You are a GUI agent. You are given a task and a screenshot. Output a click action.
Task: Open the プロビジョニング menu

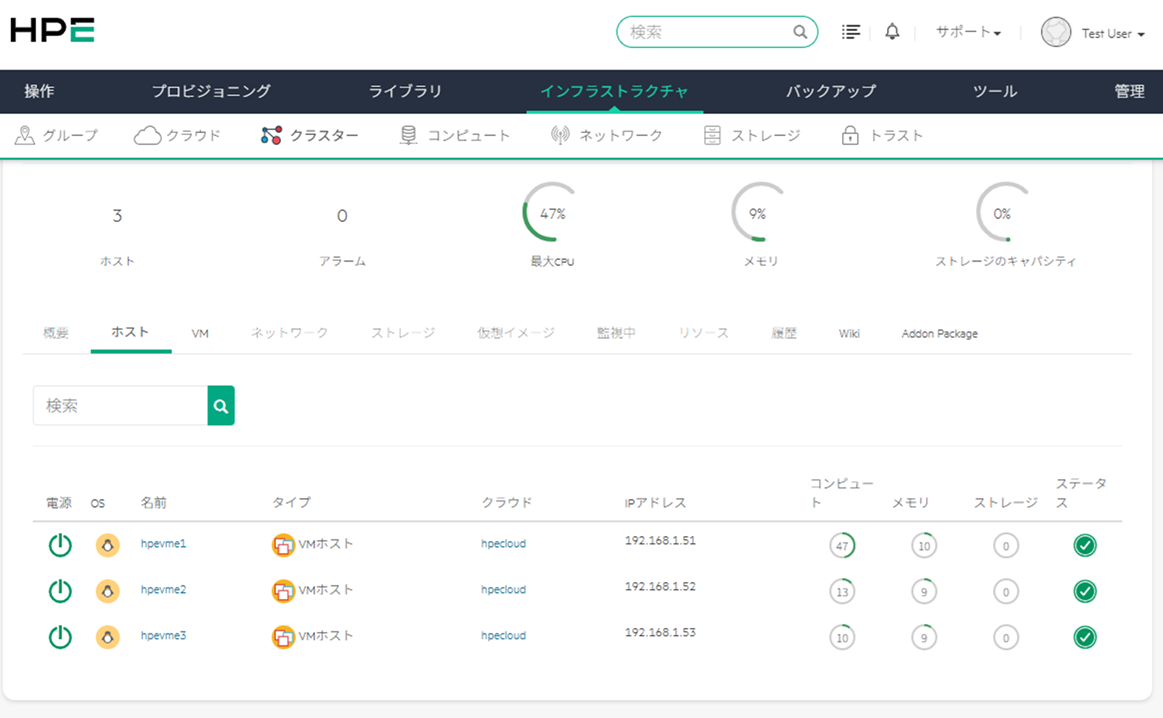pyautogui.click(x=211, y=91)
